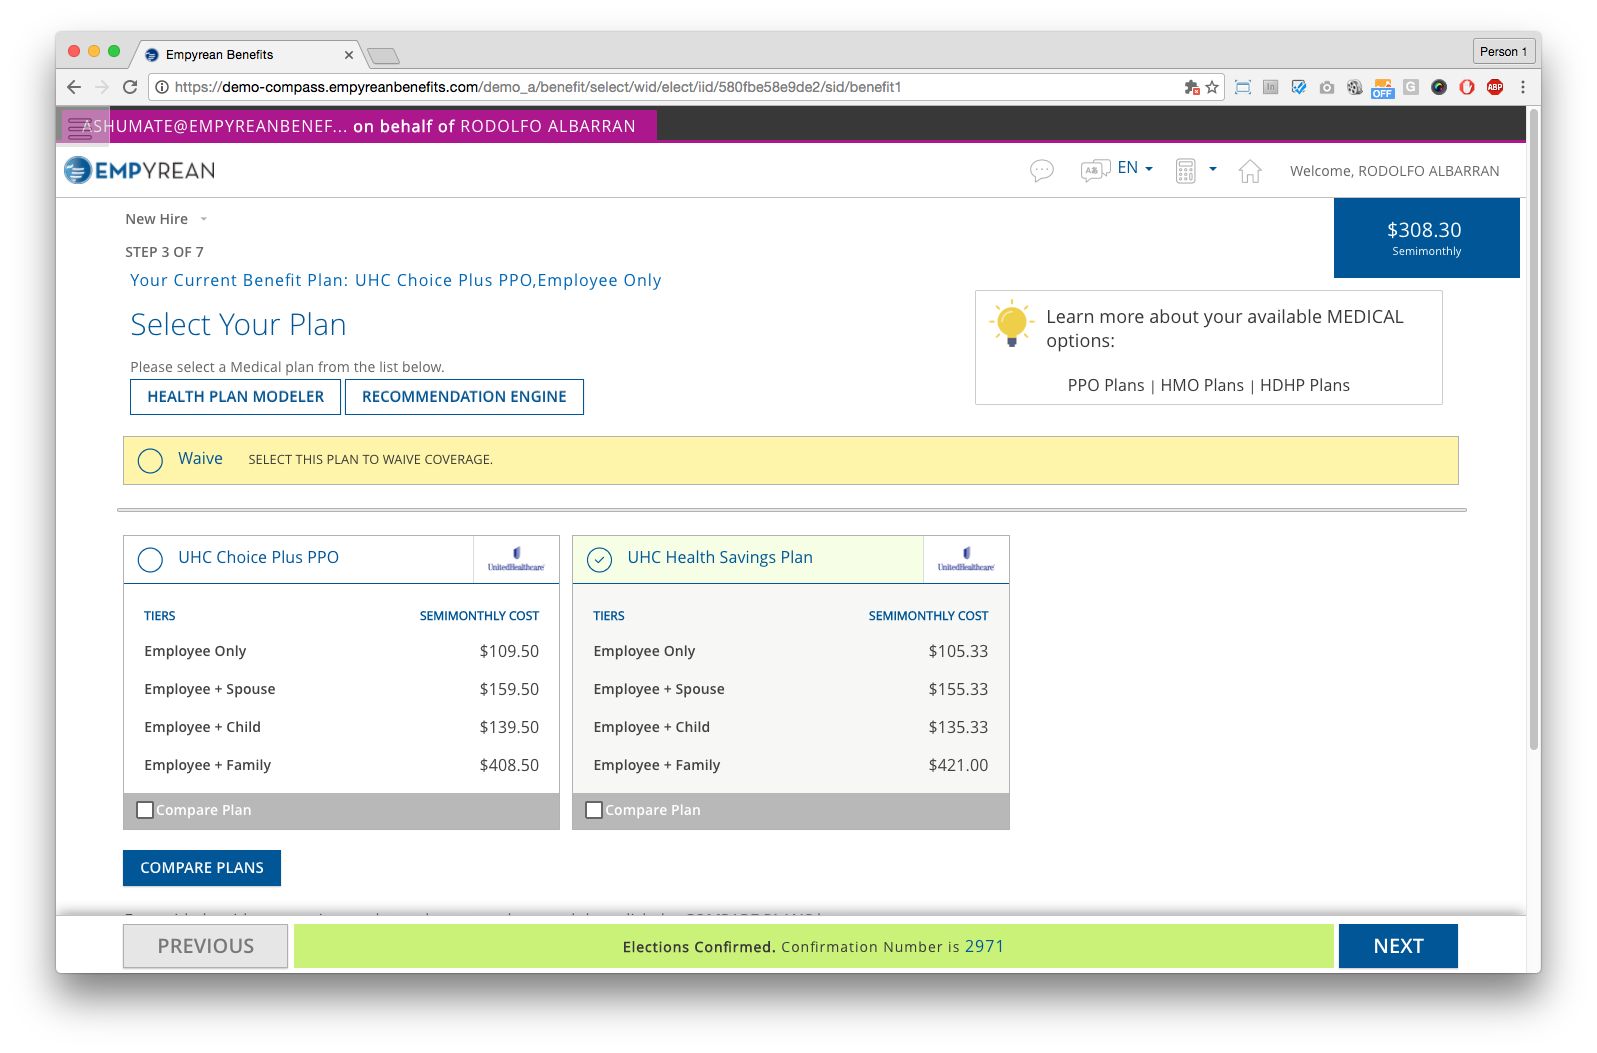Click the UHC Choice Plus PPO plan title
Viewport: 1597px width, 1053px height.
tap(258, 557)
